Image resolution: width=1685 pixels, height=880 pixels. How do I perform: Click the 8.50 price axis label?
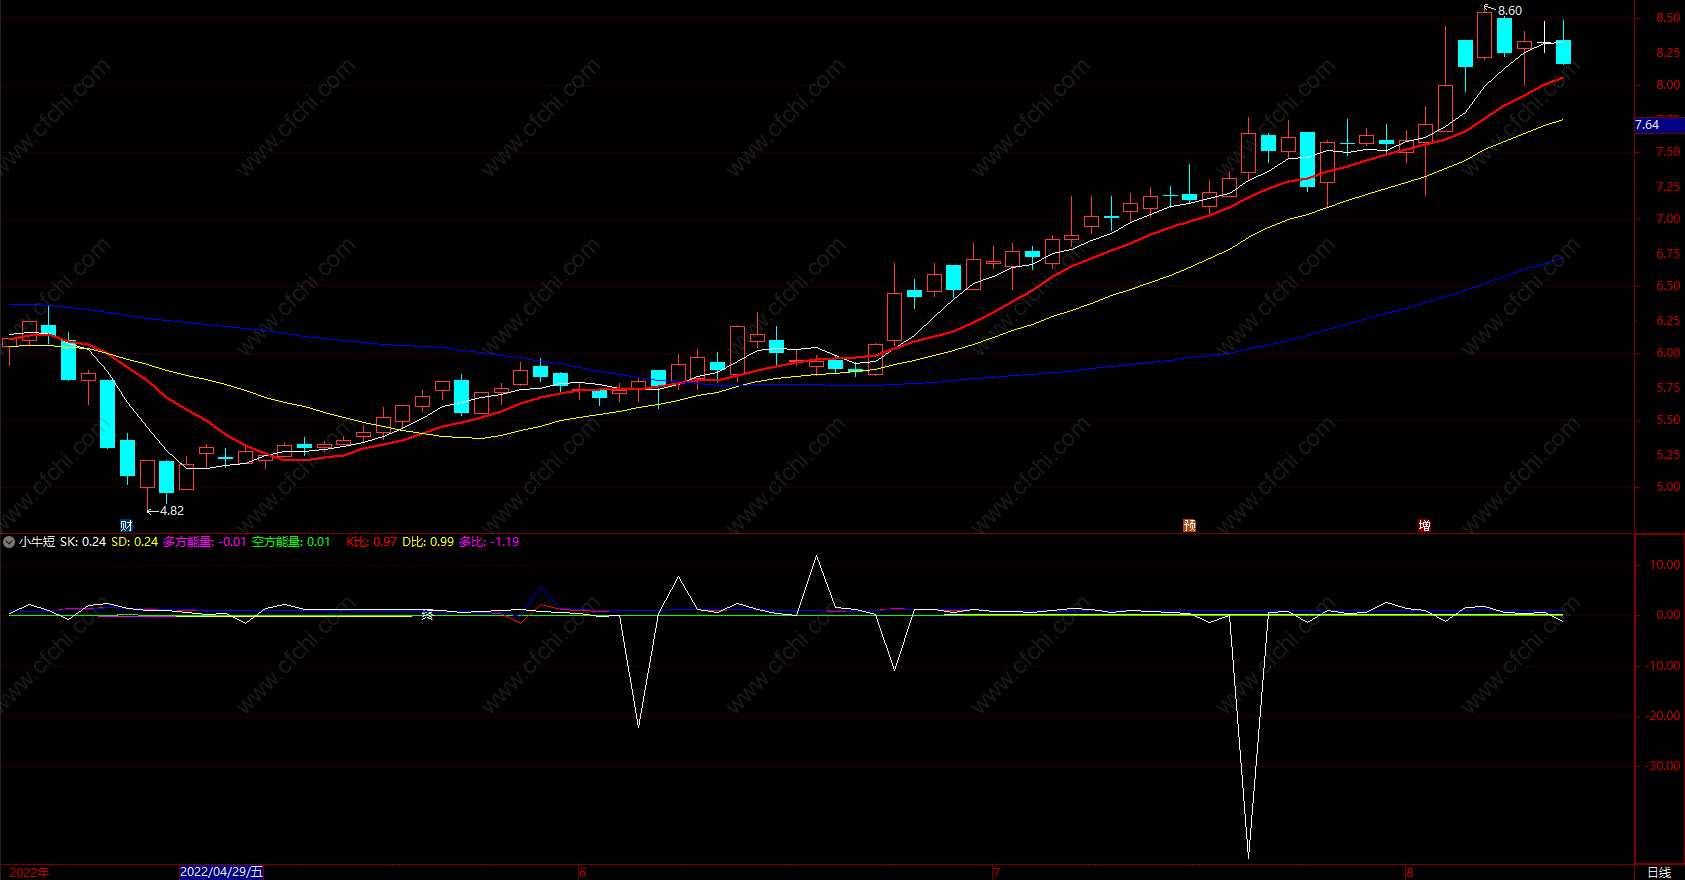[1668, 18]
